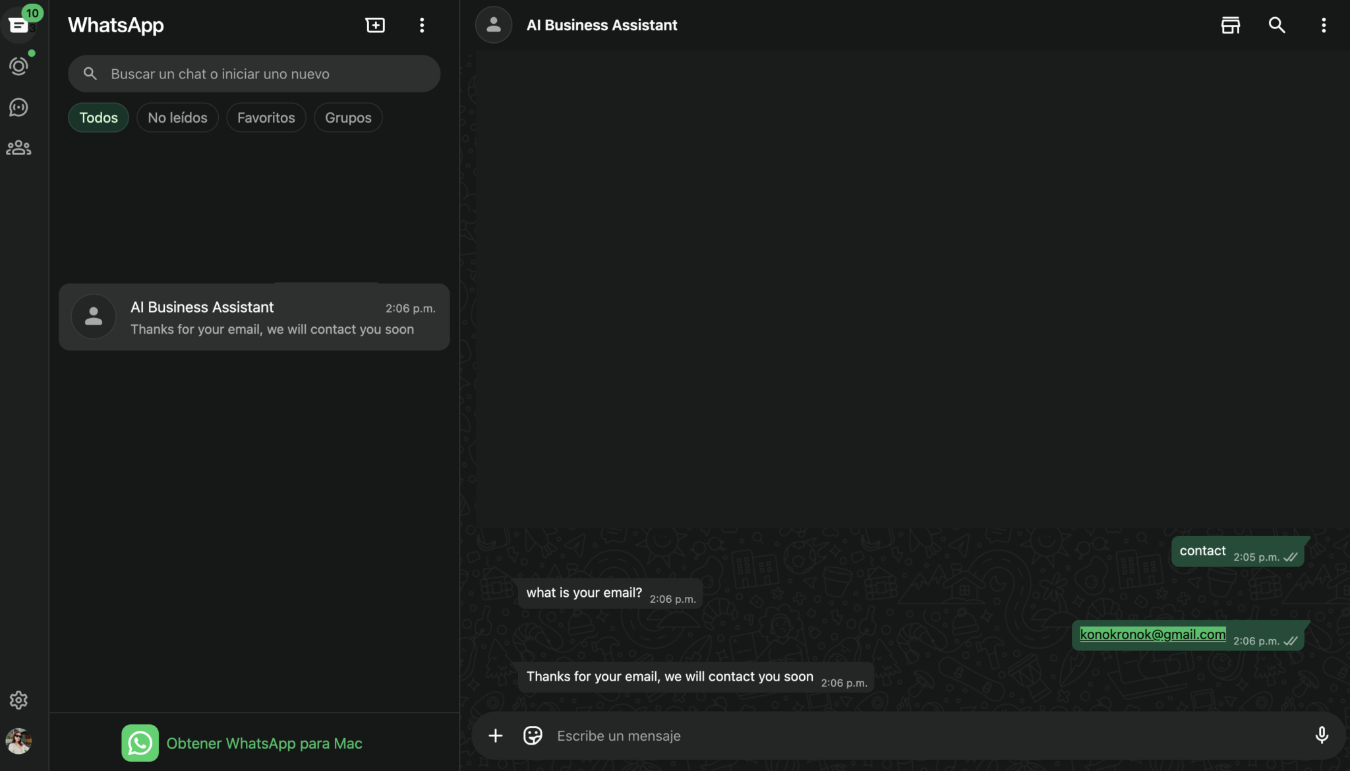Image resolution: width=1350 pixels, height=771 pixels.
Task: Click the new chat icon
Action: (x=375, y=25)
